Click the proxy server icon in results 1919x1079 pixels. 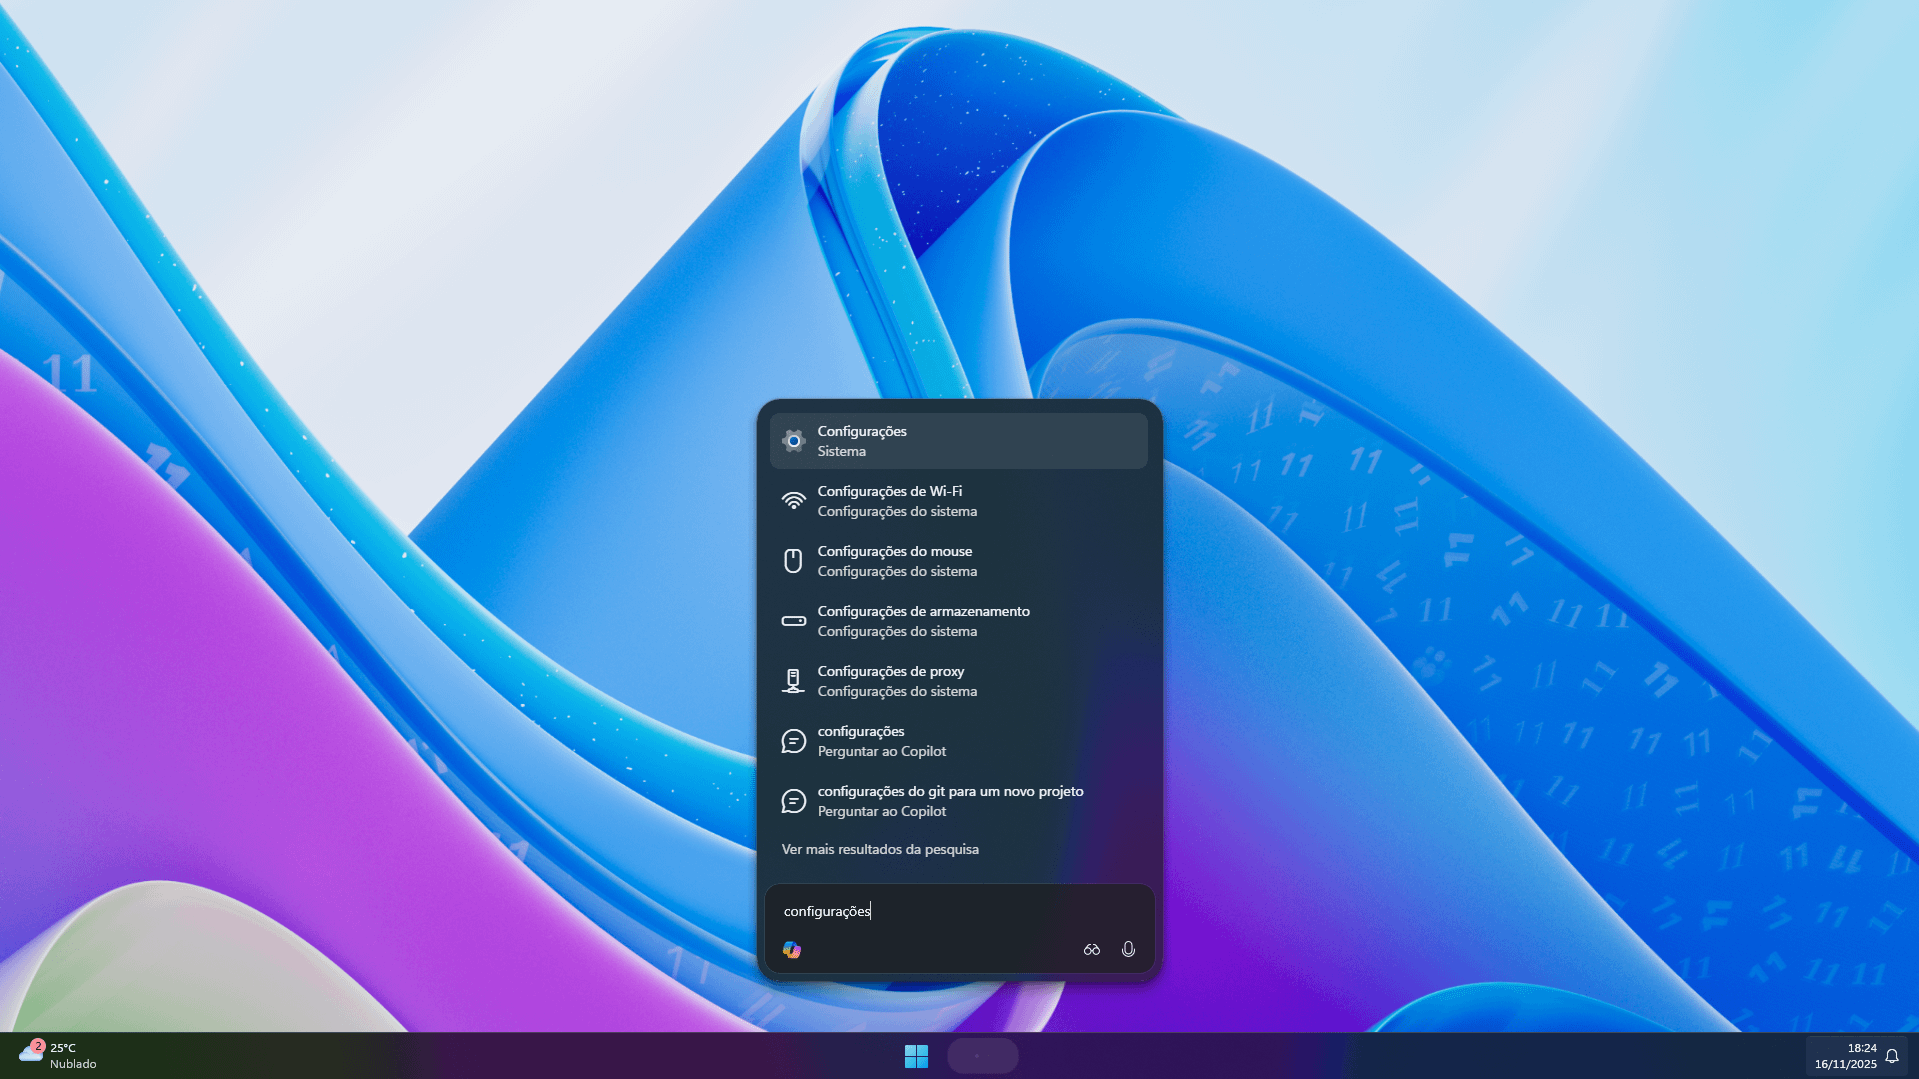pyautogui.click(x=793, y=681)
